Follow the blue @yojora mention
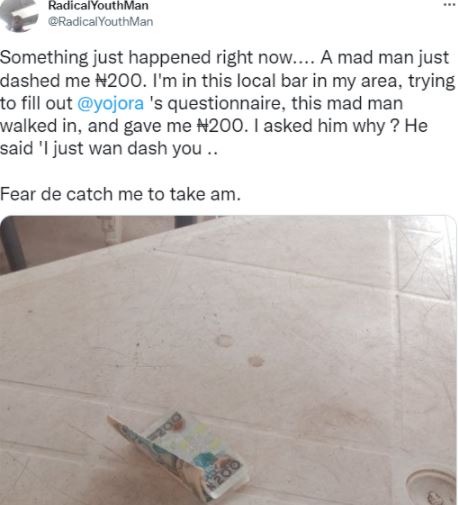The width and height of the screenshot is (458, 505). pyautogui.click(x=110, y=103)
